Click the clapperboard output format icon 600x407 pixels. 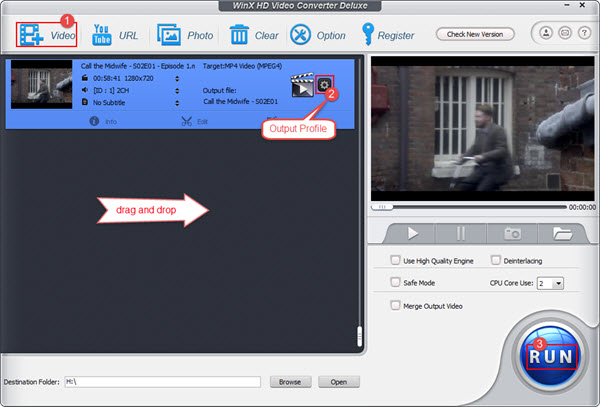pyautogui.click(x=302, y=85)
